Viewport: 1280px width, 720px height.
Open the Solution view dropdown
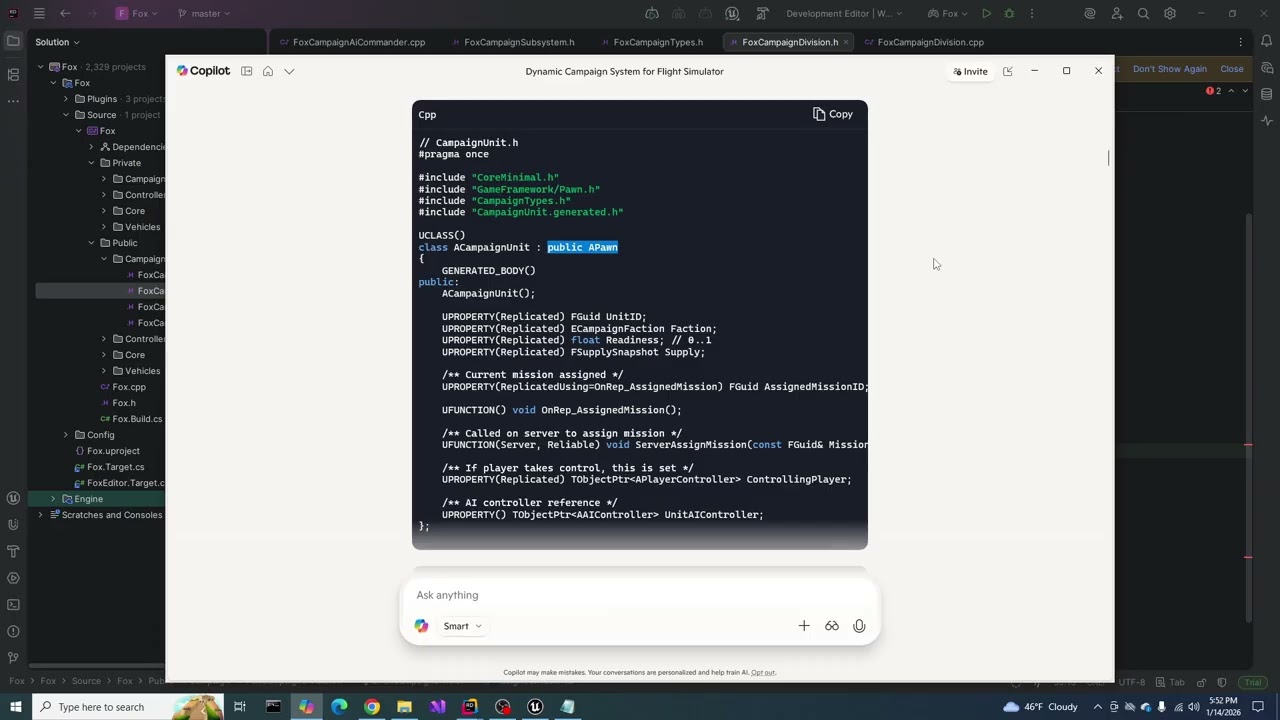[57, 42]
